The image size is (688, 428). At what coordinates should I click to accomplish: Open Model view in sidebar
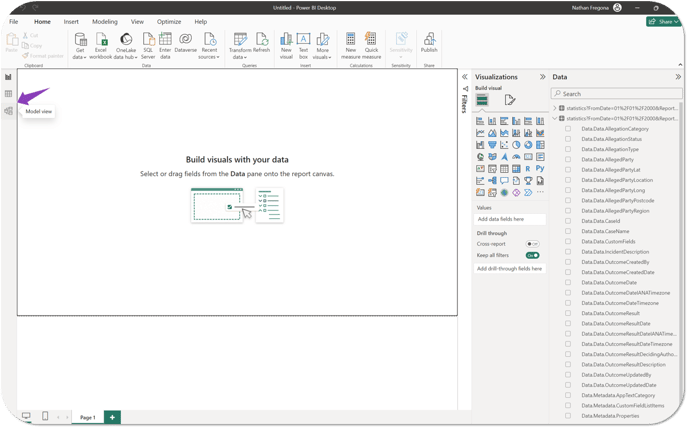8,111
